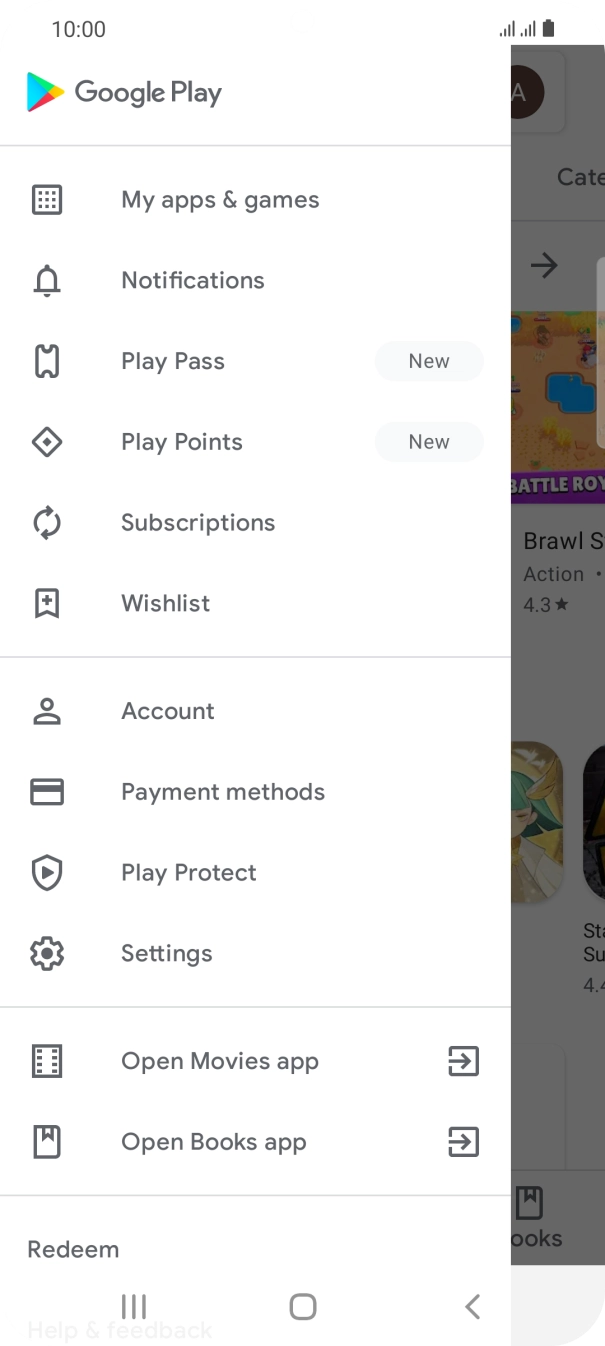This screenshot has width=605, height=1346.
Task: Tap the Redeem link
Action: point(73,1249)
